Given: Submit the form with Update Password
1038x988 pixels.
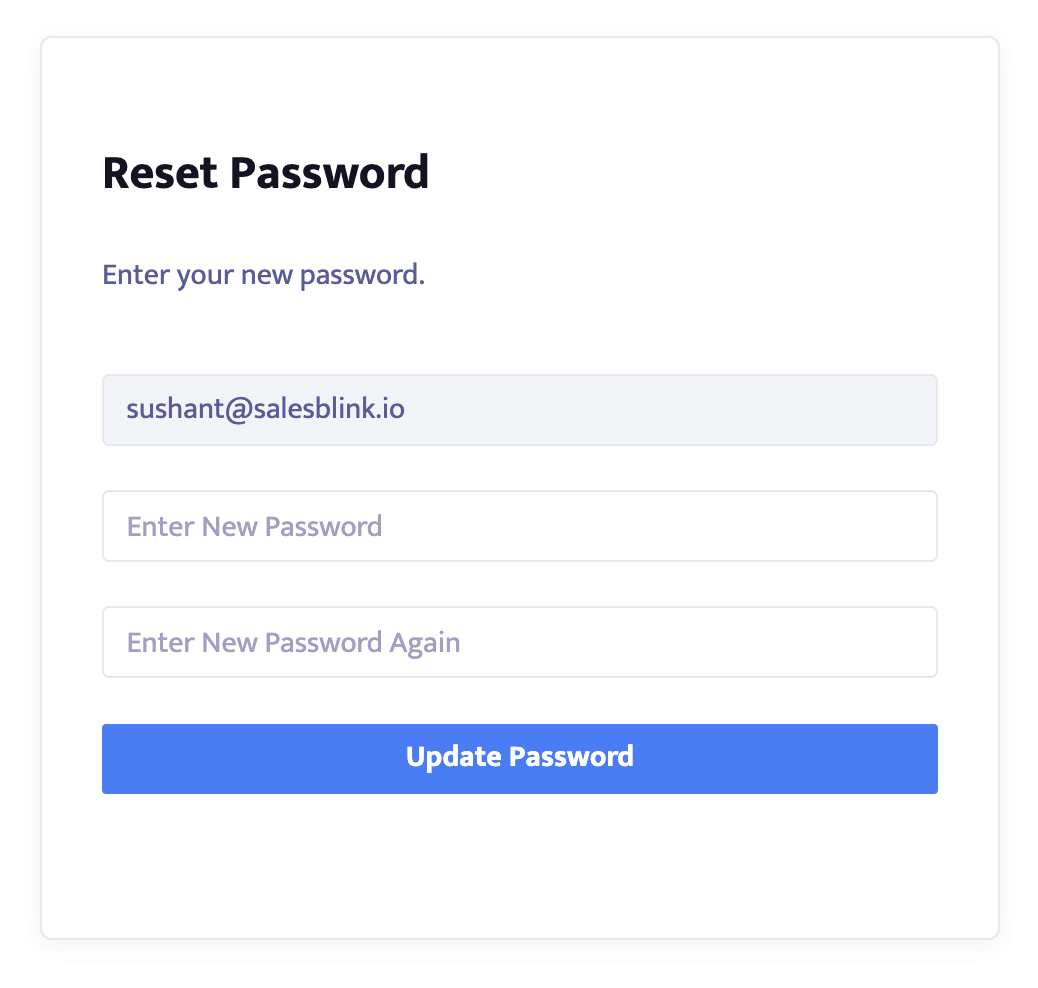Looking at the screenshot, I should pyautogui.click(x=520, y=758).
